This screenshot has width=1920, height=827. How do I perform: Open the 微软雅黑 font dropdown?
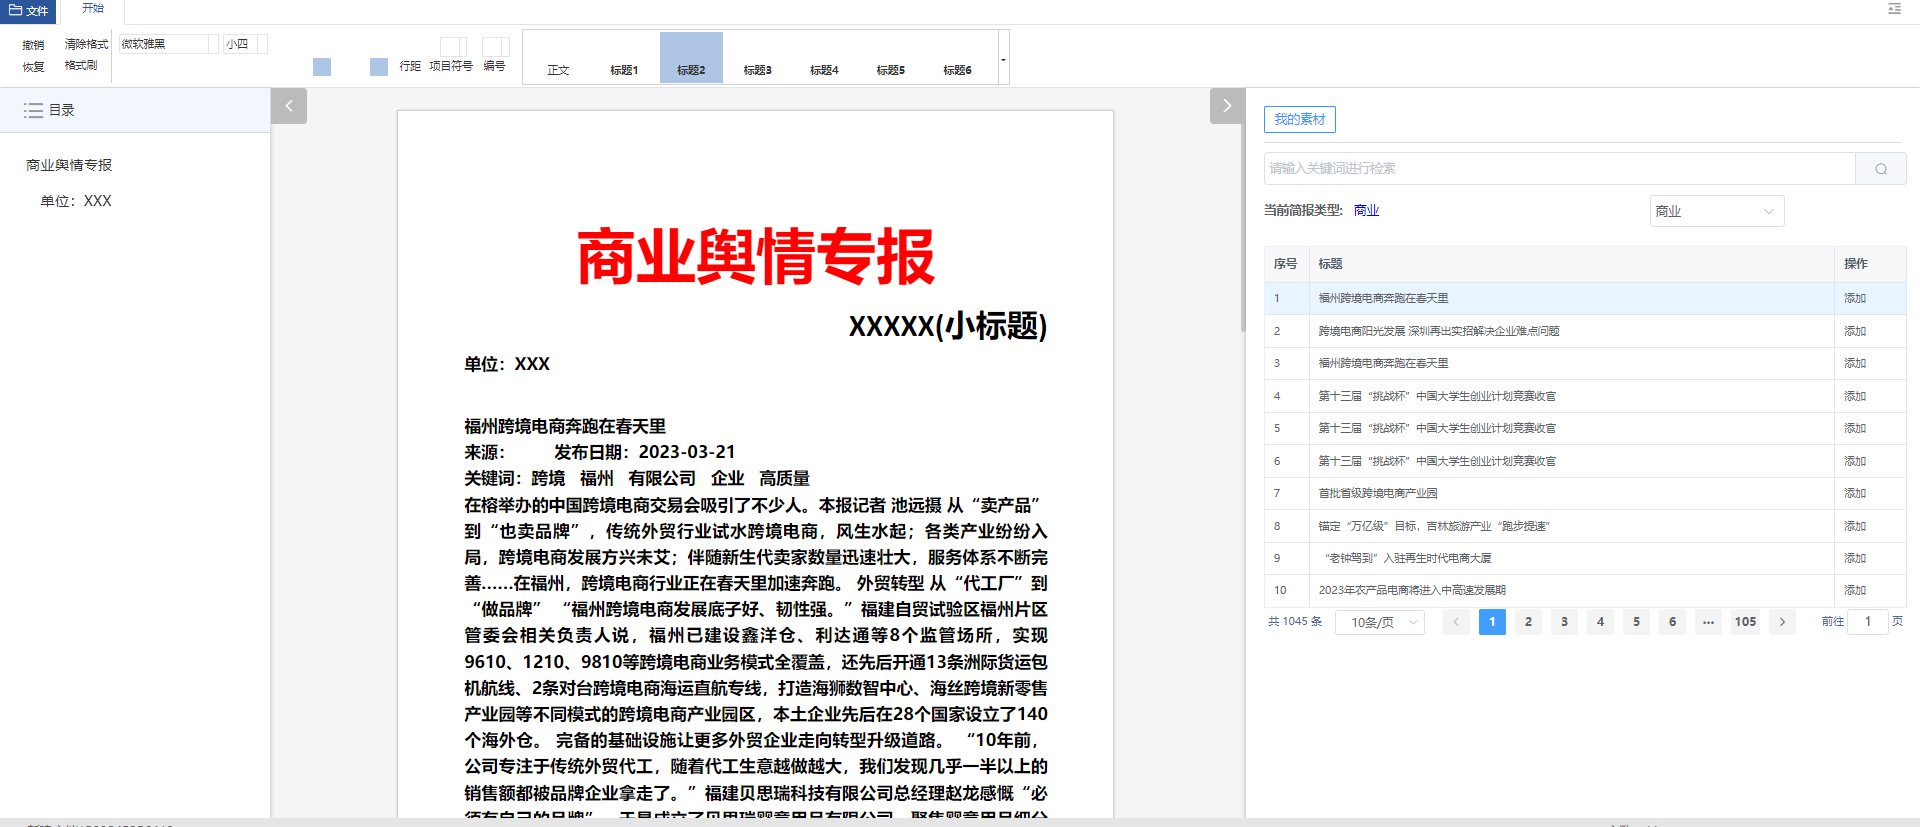click(x=169, y=44)
